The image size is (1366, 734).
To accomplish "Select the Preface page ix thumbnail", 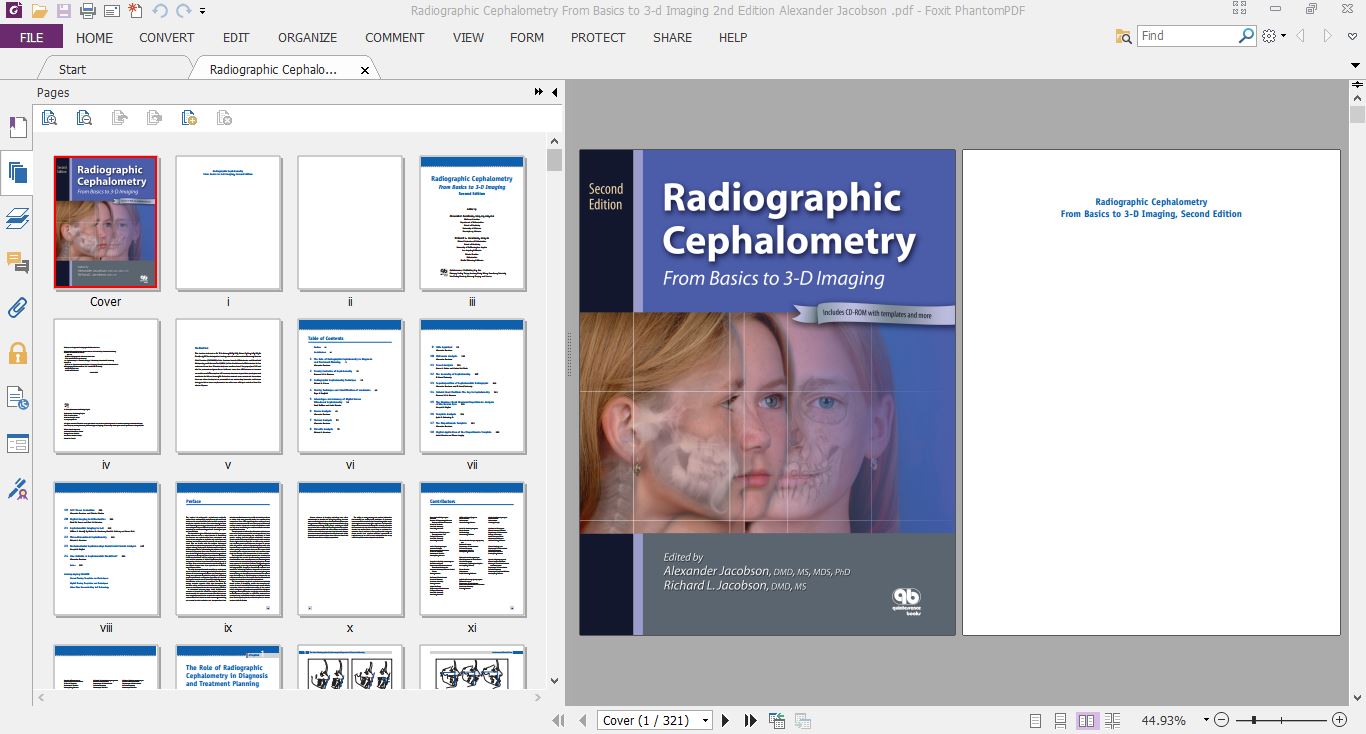I will pyautogui.click(x=228, y=549).
